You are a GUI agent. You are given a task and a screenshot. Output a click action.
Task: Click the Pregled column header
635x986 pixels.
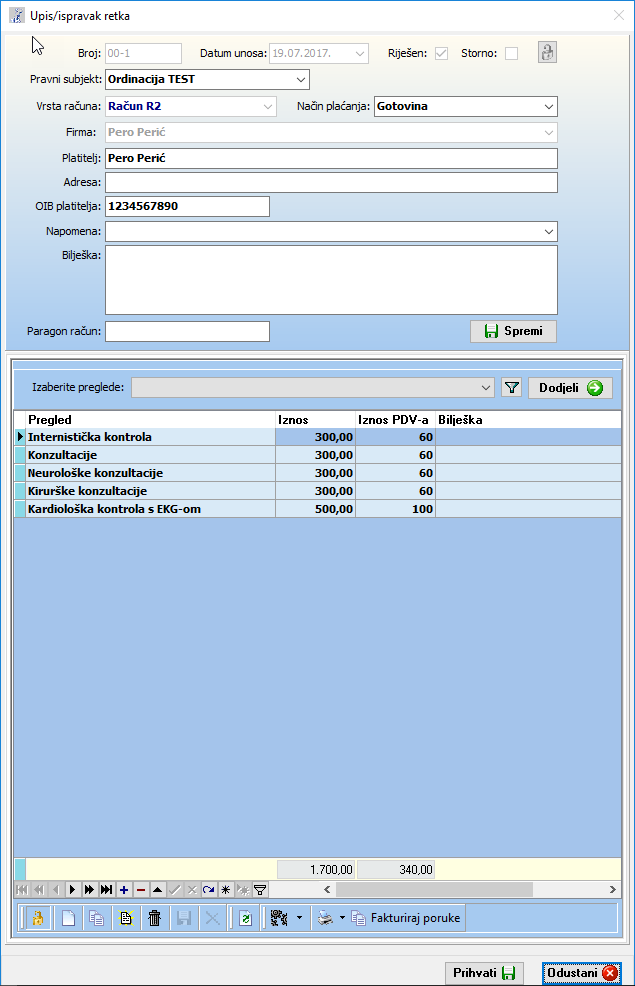(x=151, y=419)
